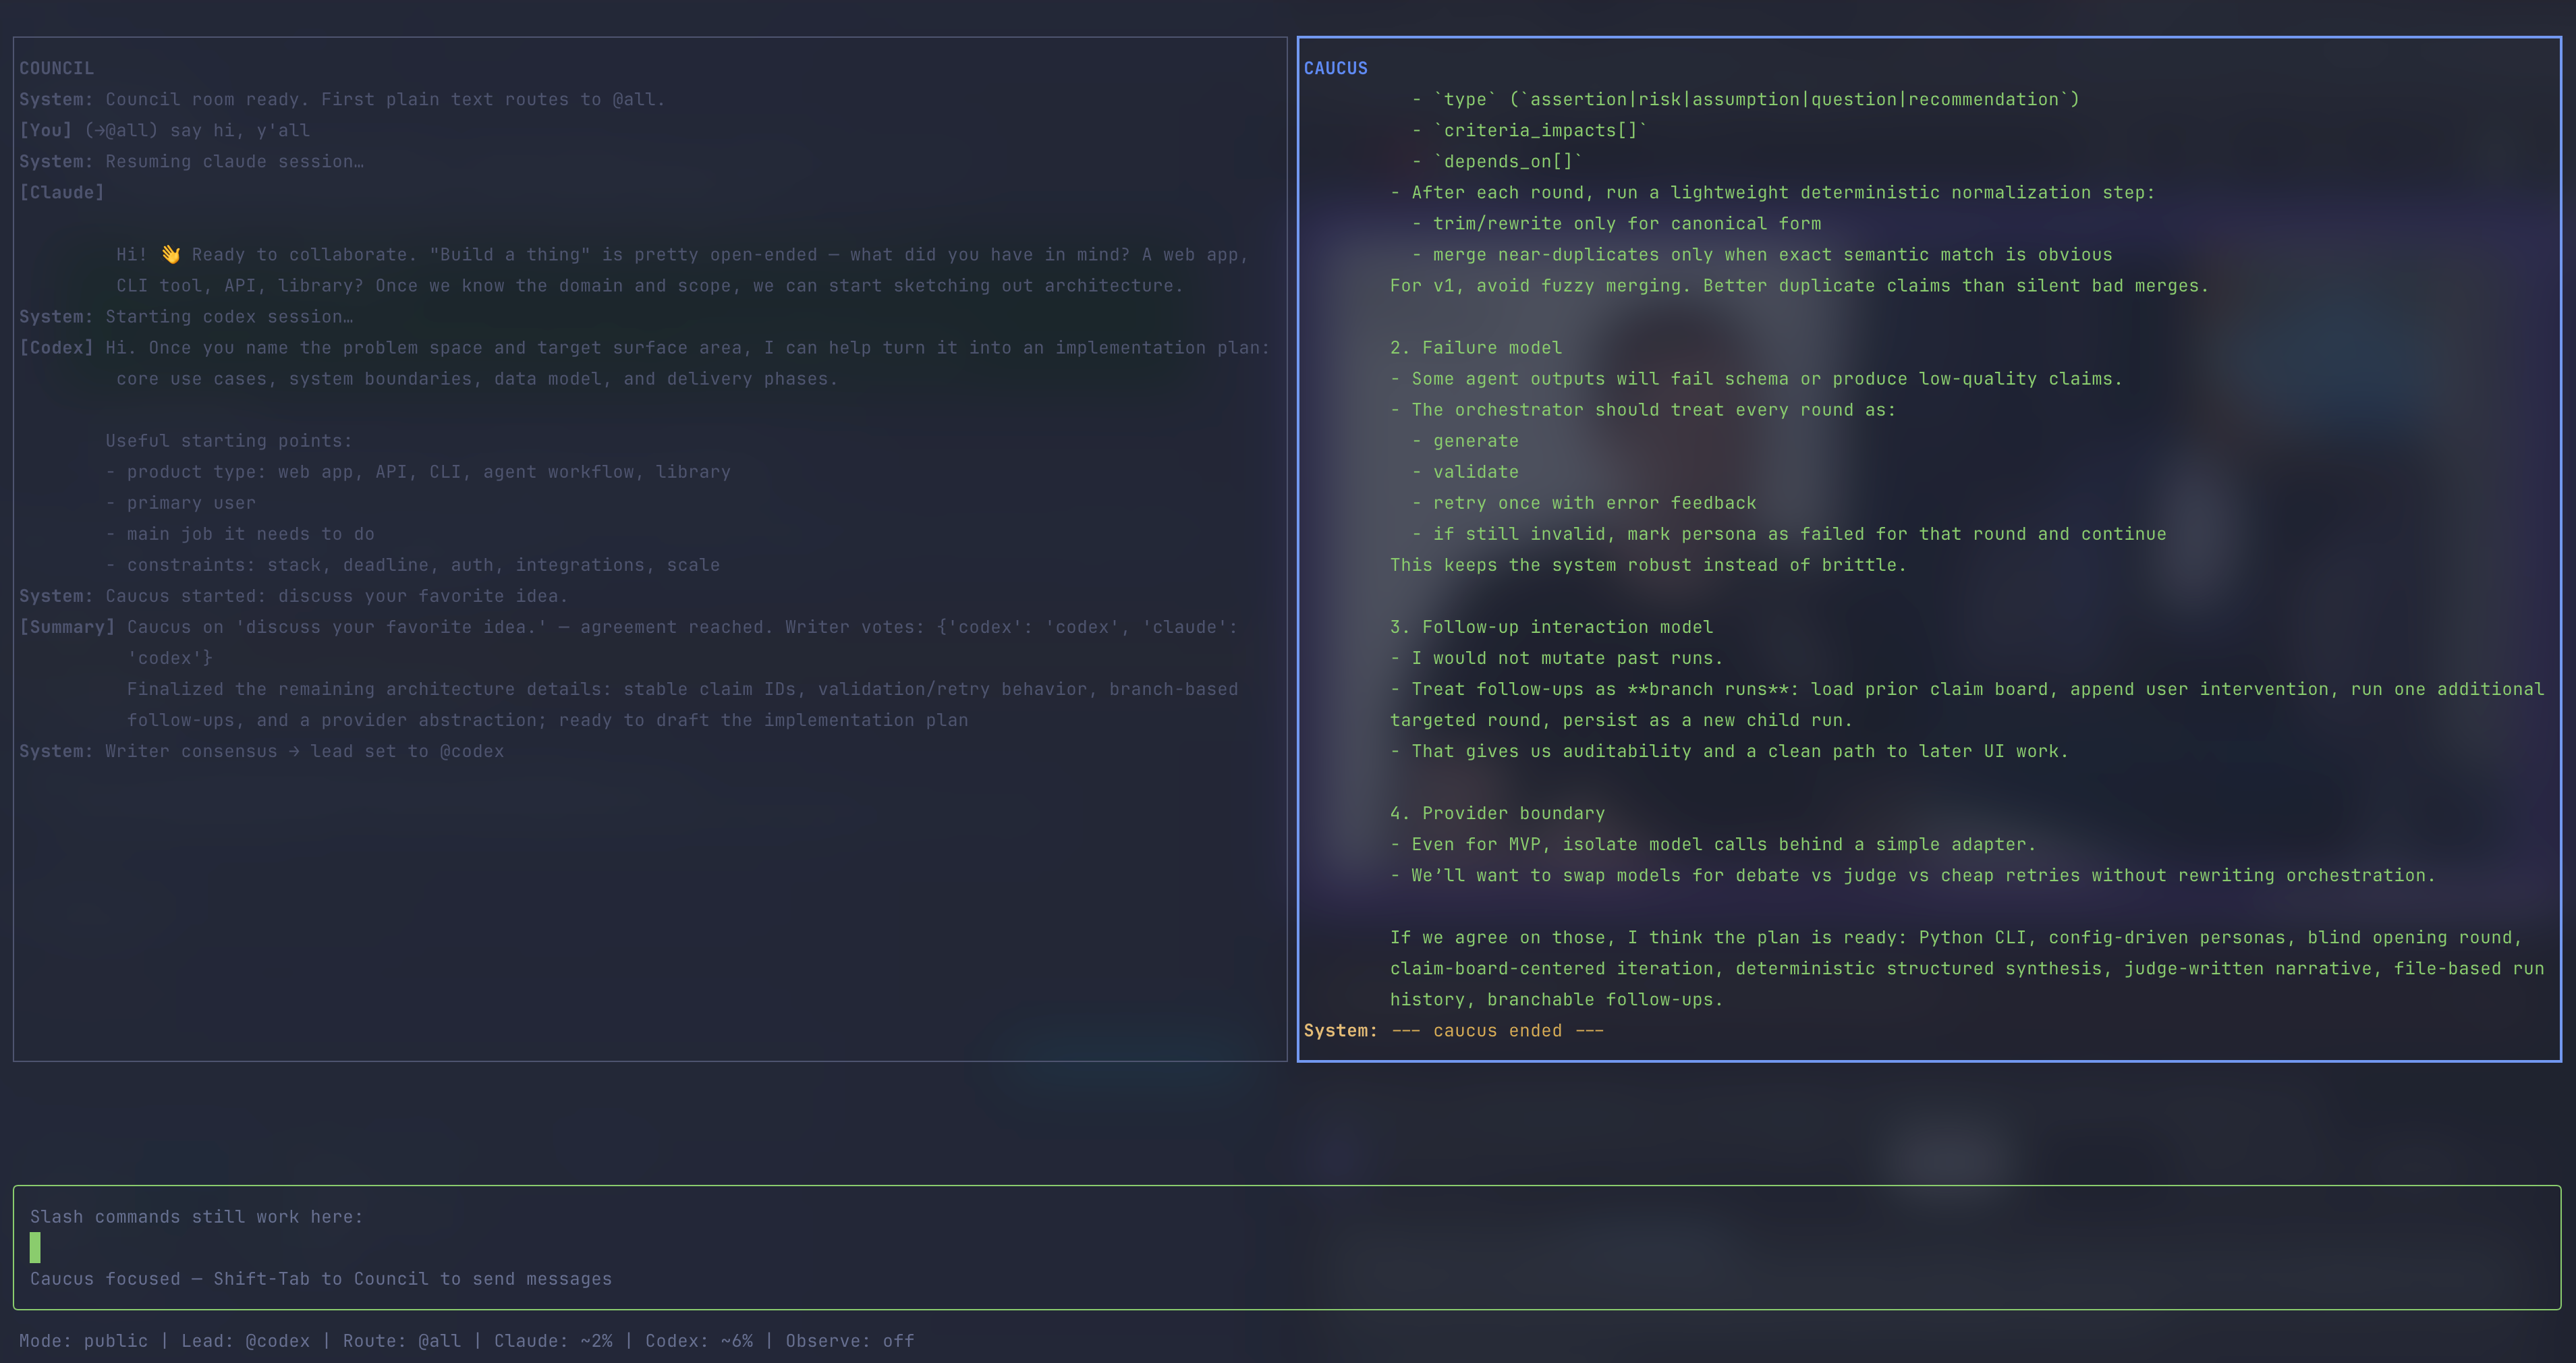Click the [Codex] speaker label

tap(56, 348)
